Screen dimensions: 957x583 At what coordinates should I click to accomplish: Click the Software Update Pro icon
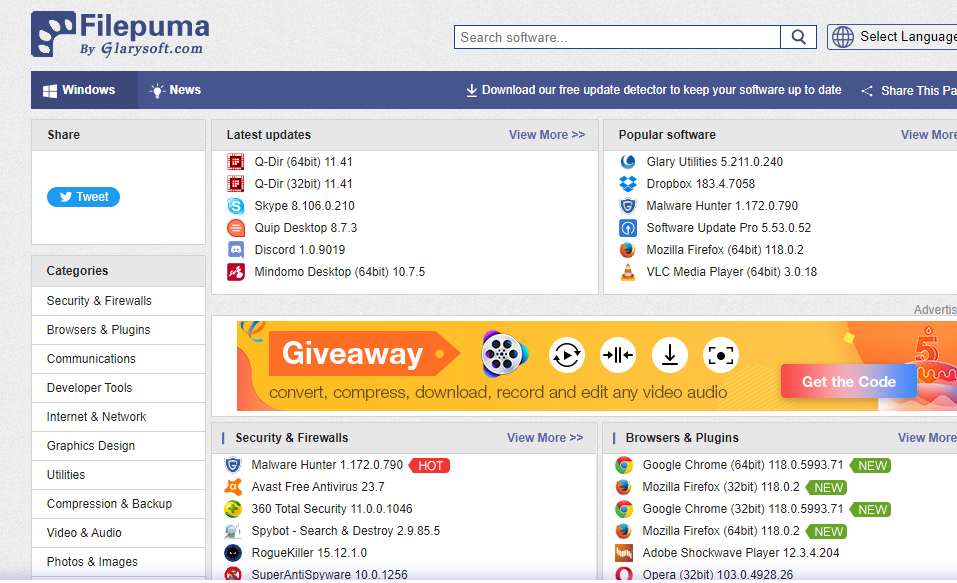[x=627, y=228]
